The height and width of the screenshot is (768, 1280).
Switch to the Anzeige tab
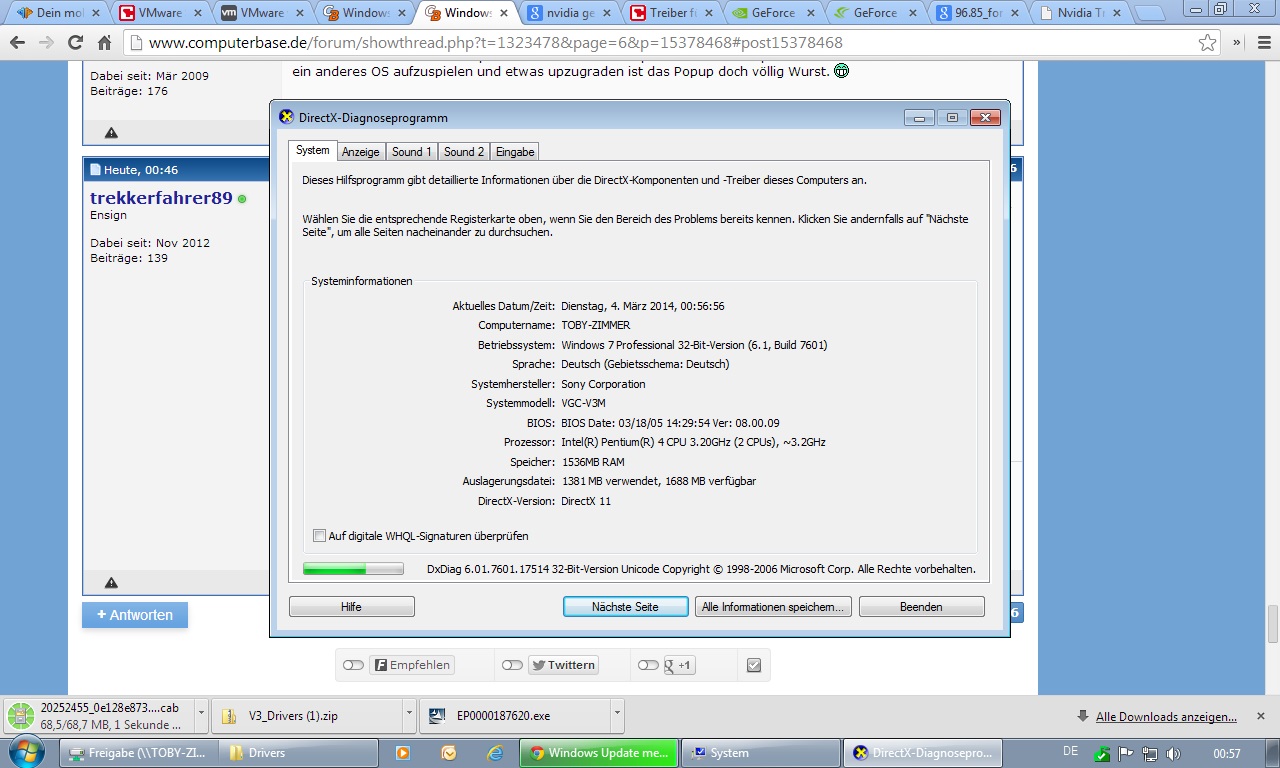360,152
